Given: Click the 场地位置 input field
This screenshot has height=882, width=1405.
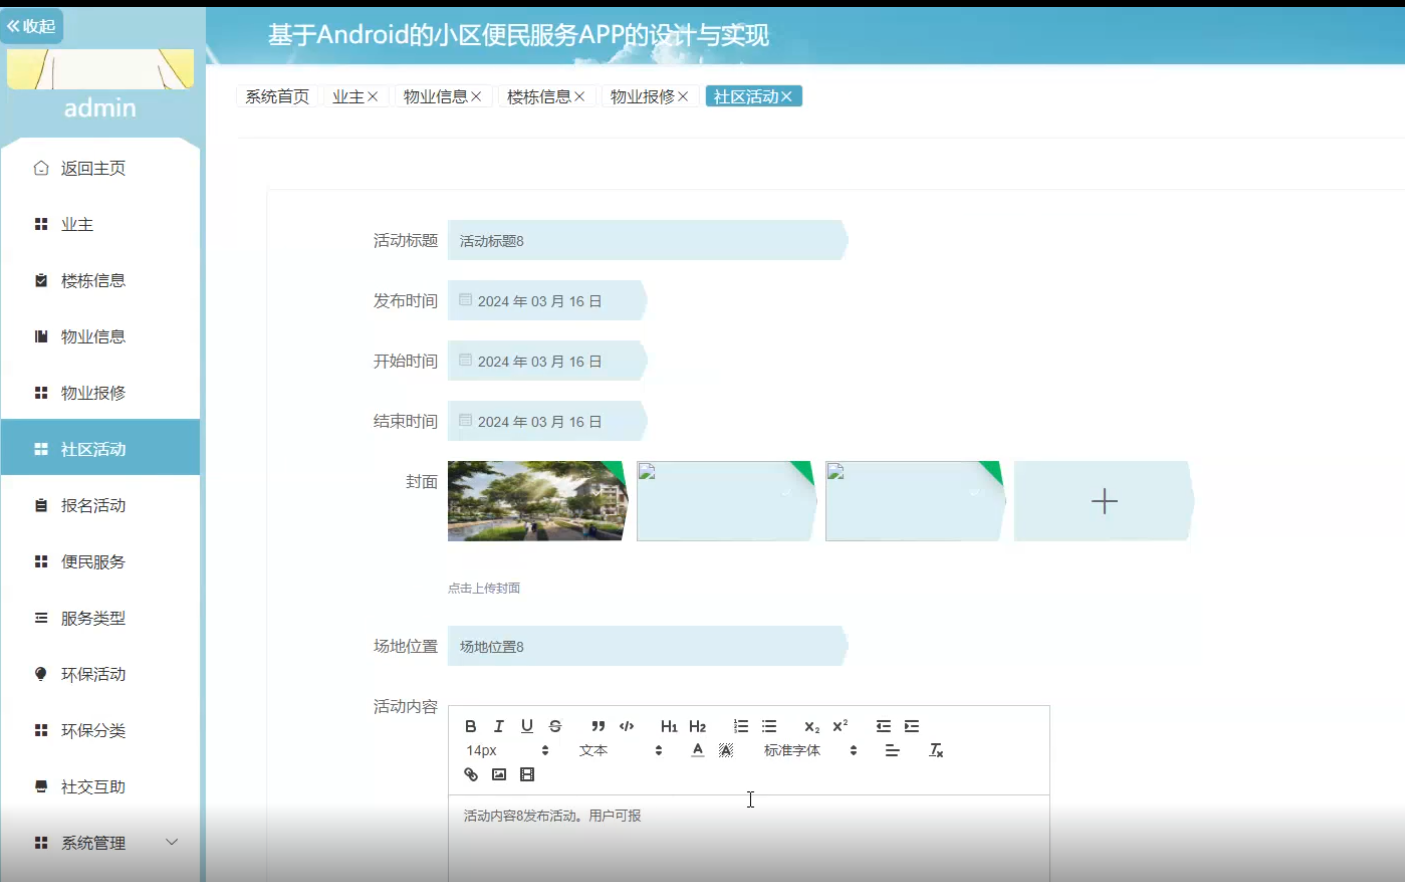Looking at the screenshot, I should (x=648, y=646).
